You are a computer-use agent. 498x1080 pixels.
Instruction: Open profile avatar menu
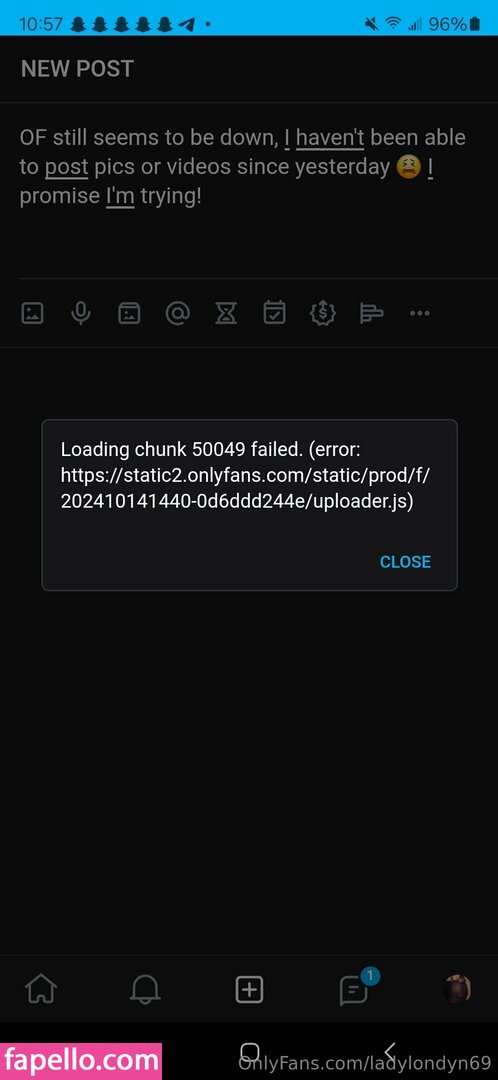[458, 989]
